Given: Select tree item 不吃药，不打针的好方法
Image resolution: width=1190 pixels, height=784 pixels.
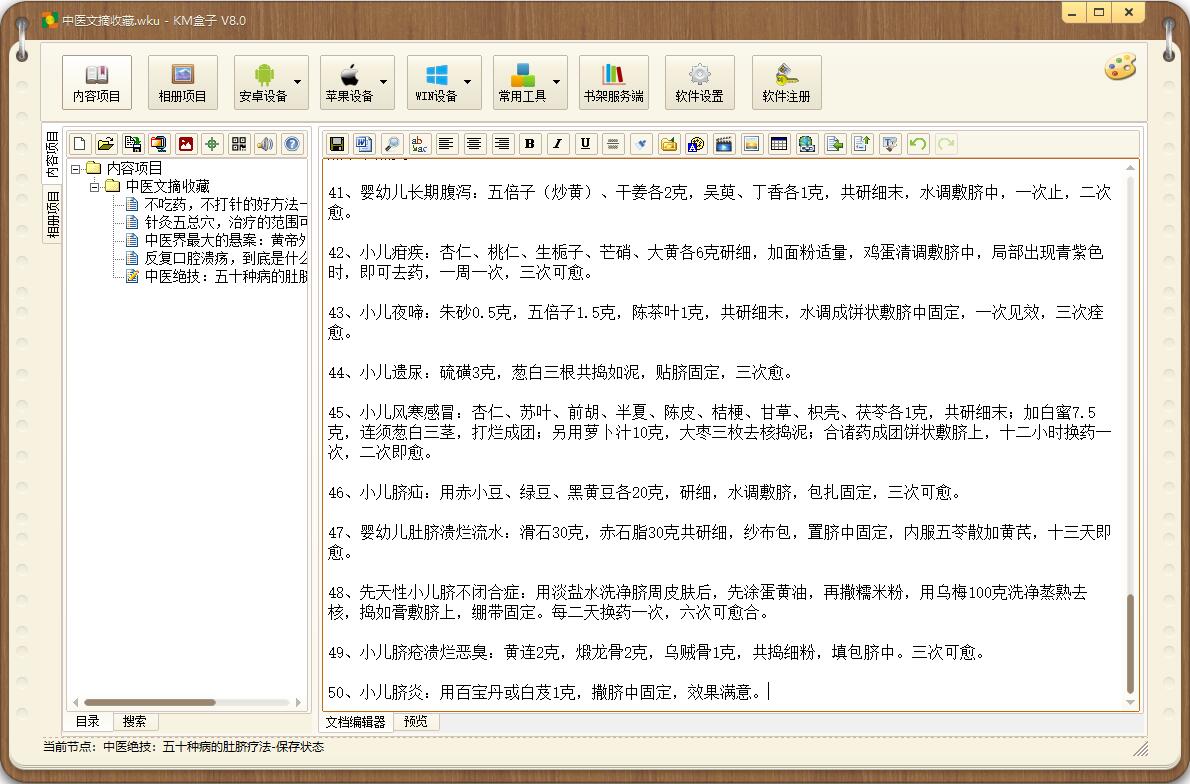Looking at the screenshot, I should pos(225,204).
